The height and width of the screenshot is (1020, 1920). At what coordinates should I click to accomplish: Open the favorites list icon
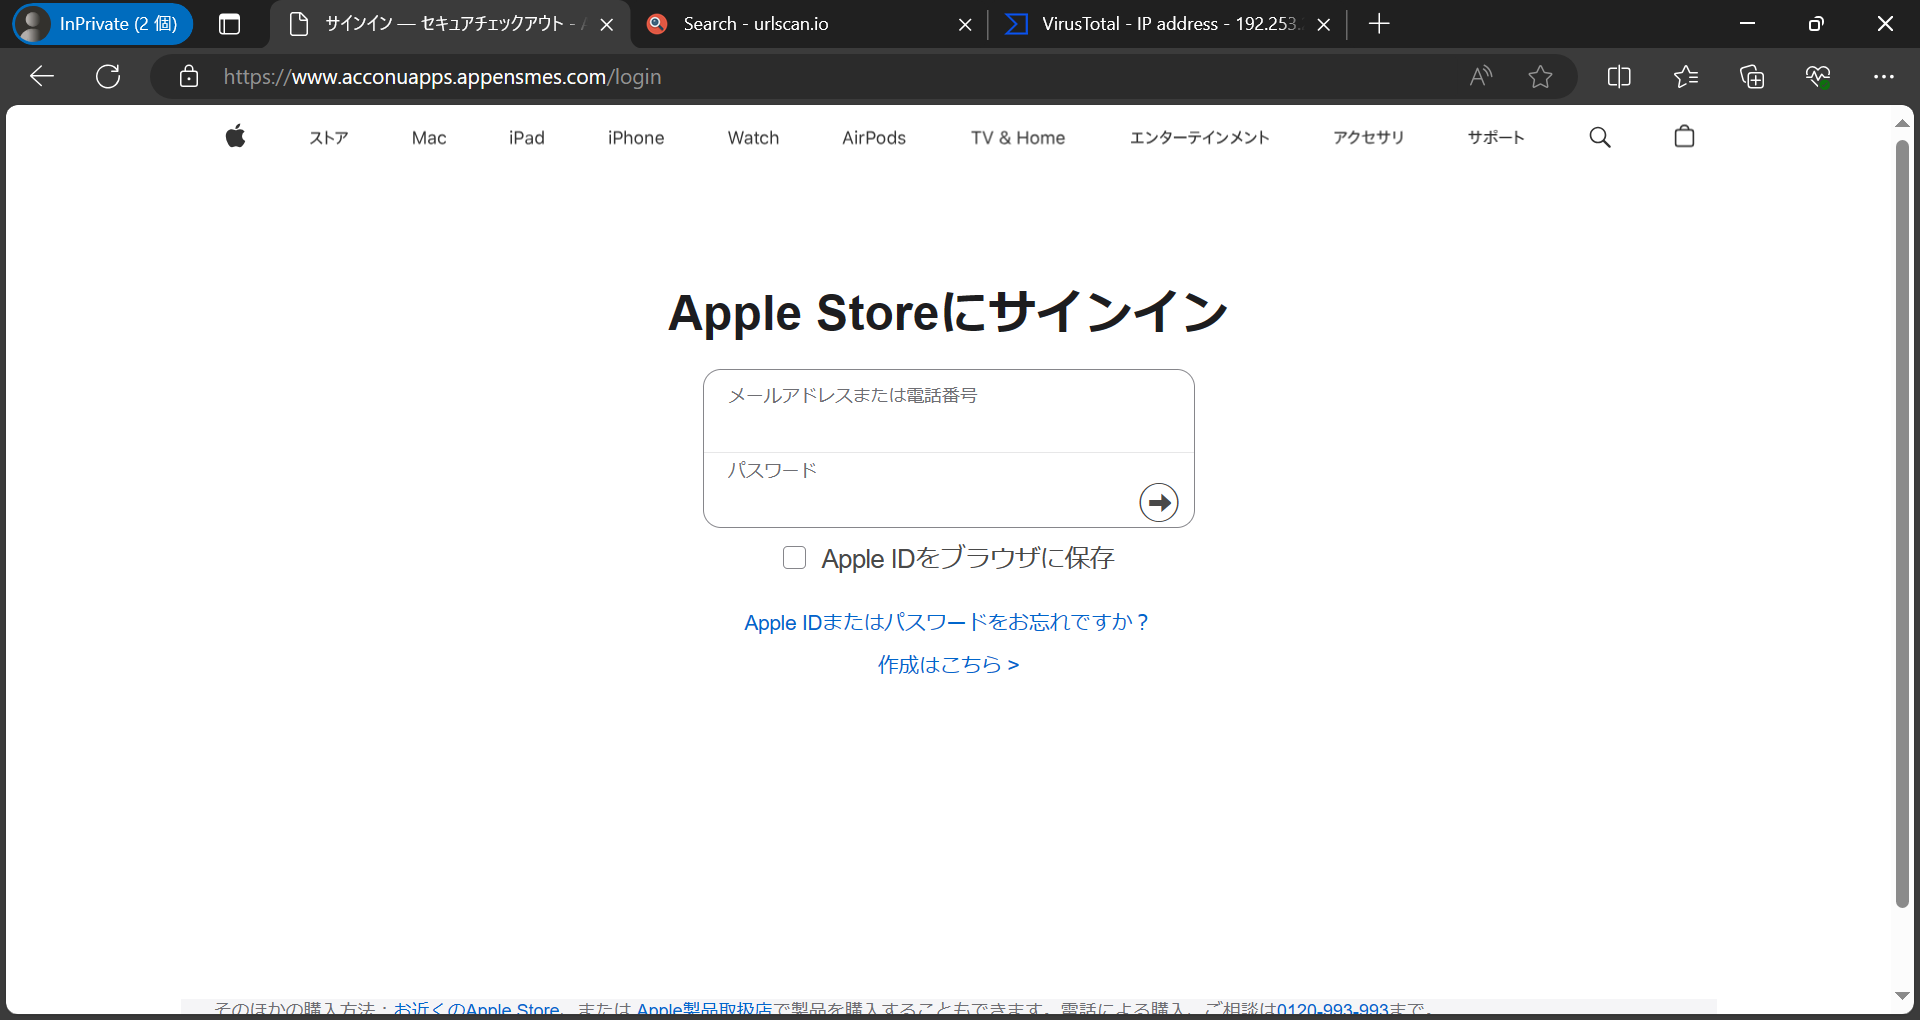(x=1685, y=76)
